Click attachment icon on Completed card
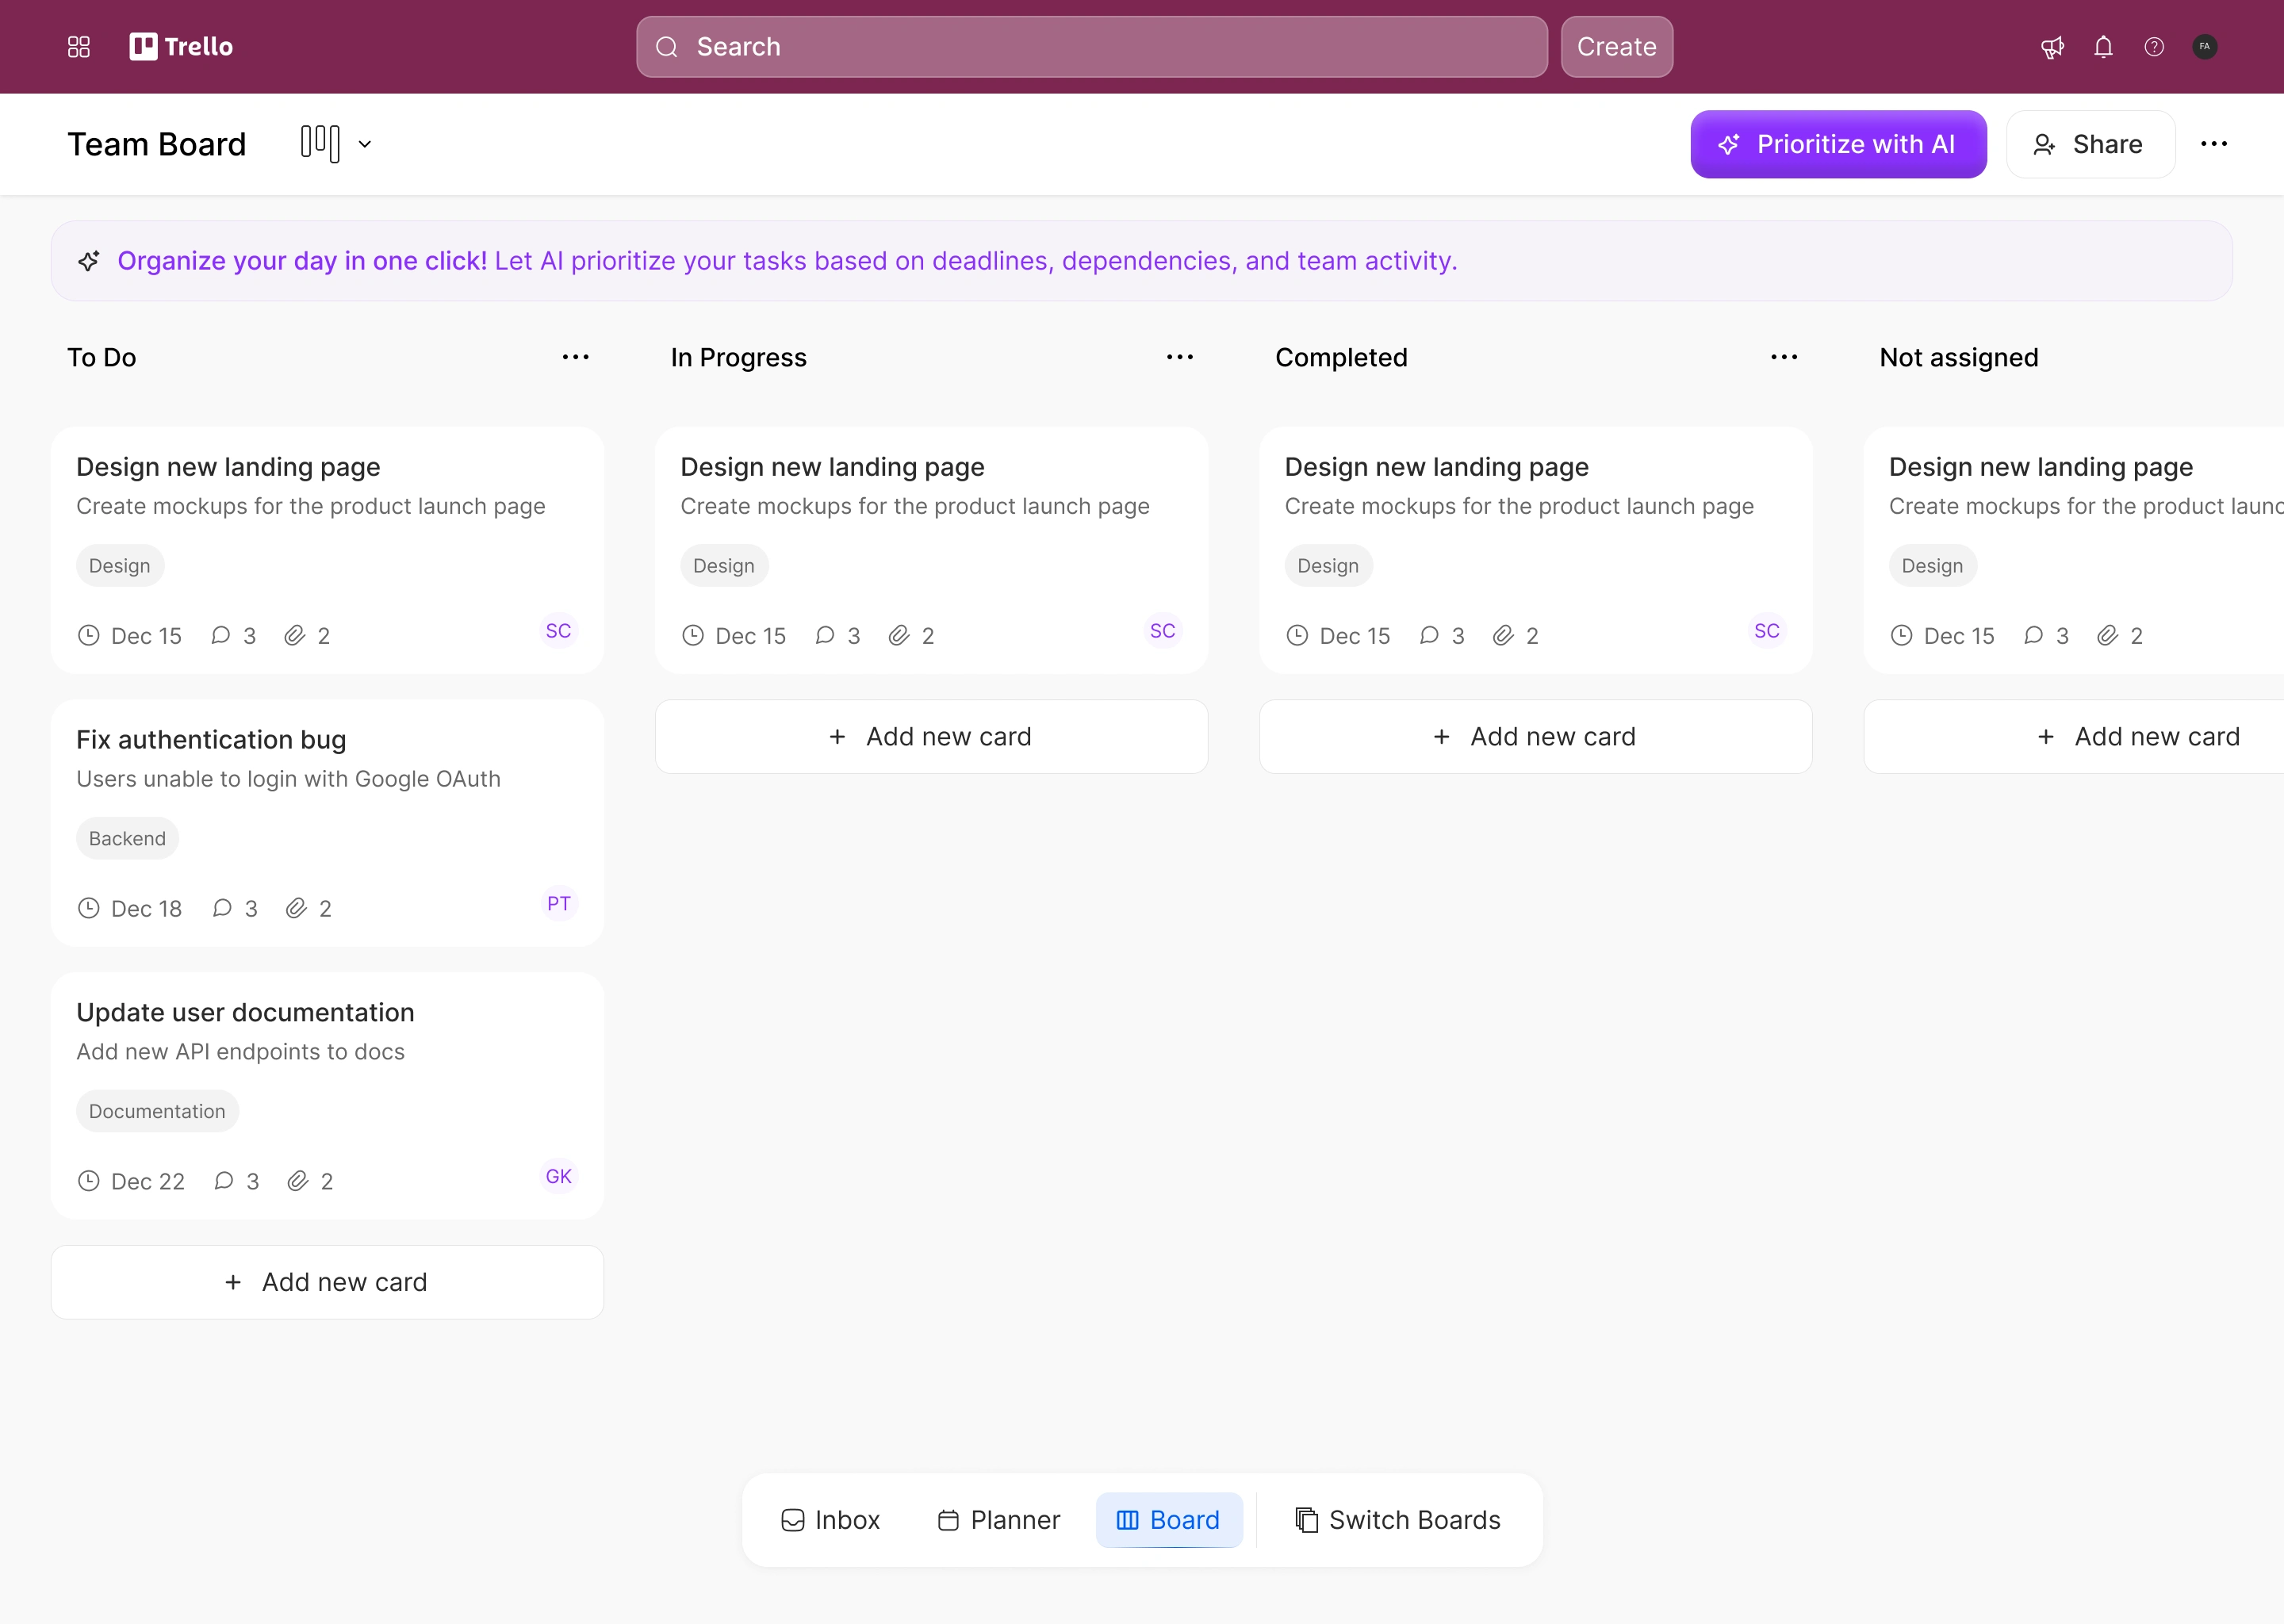Screen dimensions: 2284x1624 coord(1503,635)
